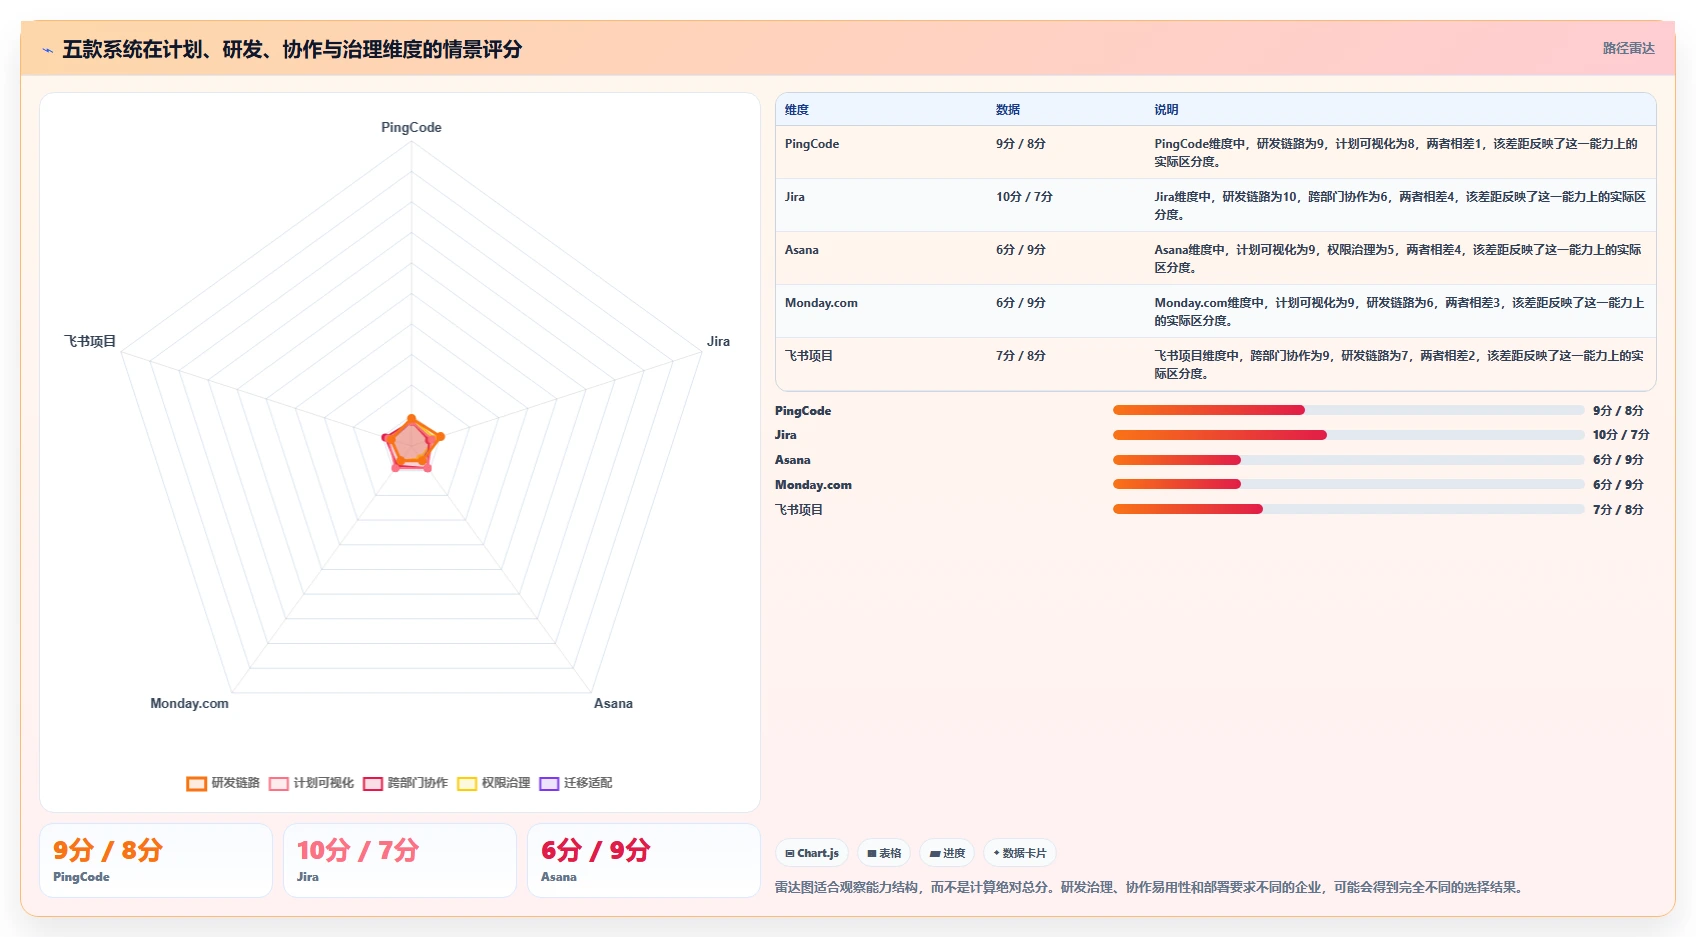
Task: Click the page title 五款系统…情景评分
Action: pyautogui.click(x=292, y=49)
